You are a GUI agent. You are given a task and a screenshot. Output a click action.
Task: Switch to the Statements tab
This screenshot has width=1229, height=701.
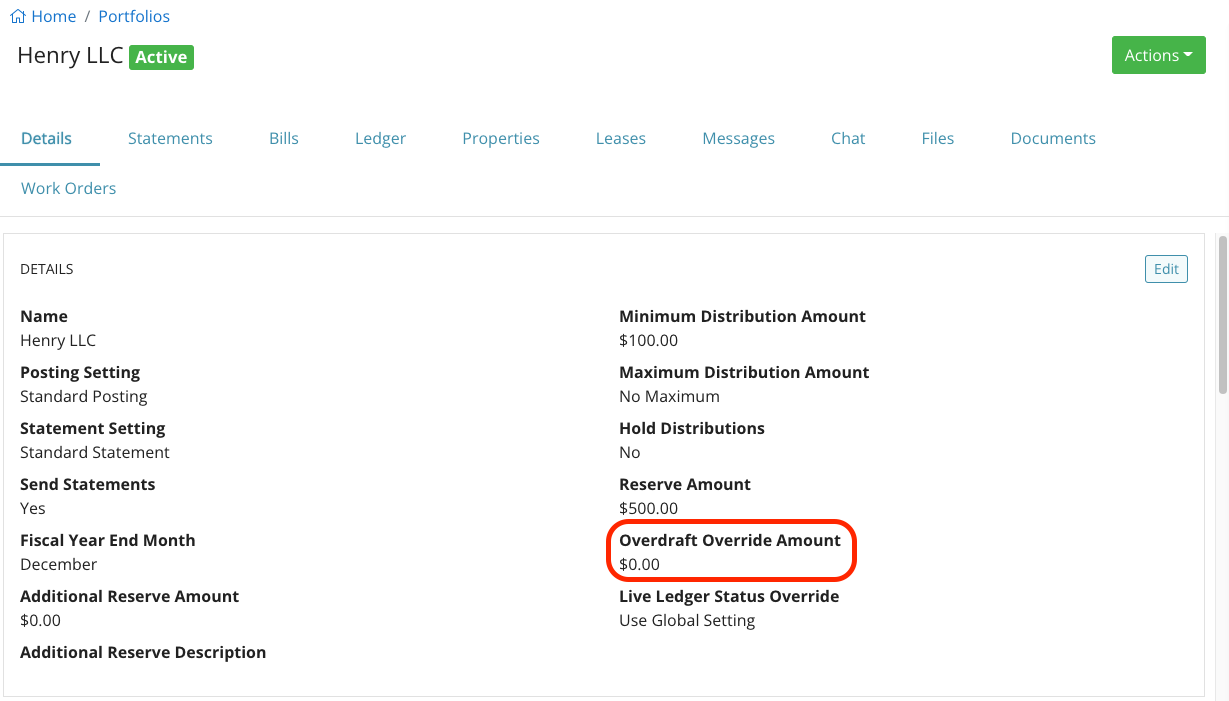tap(170, 138)
